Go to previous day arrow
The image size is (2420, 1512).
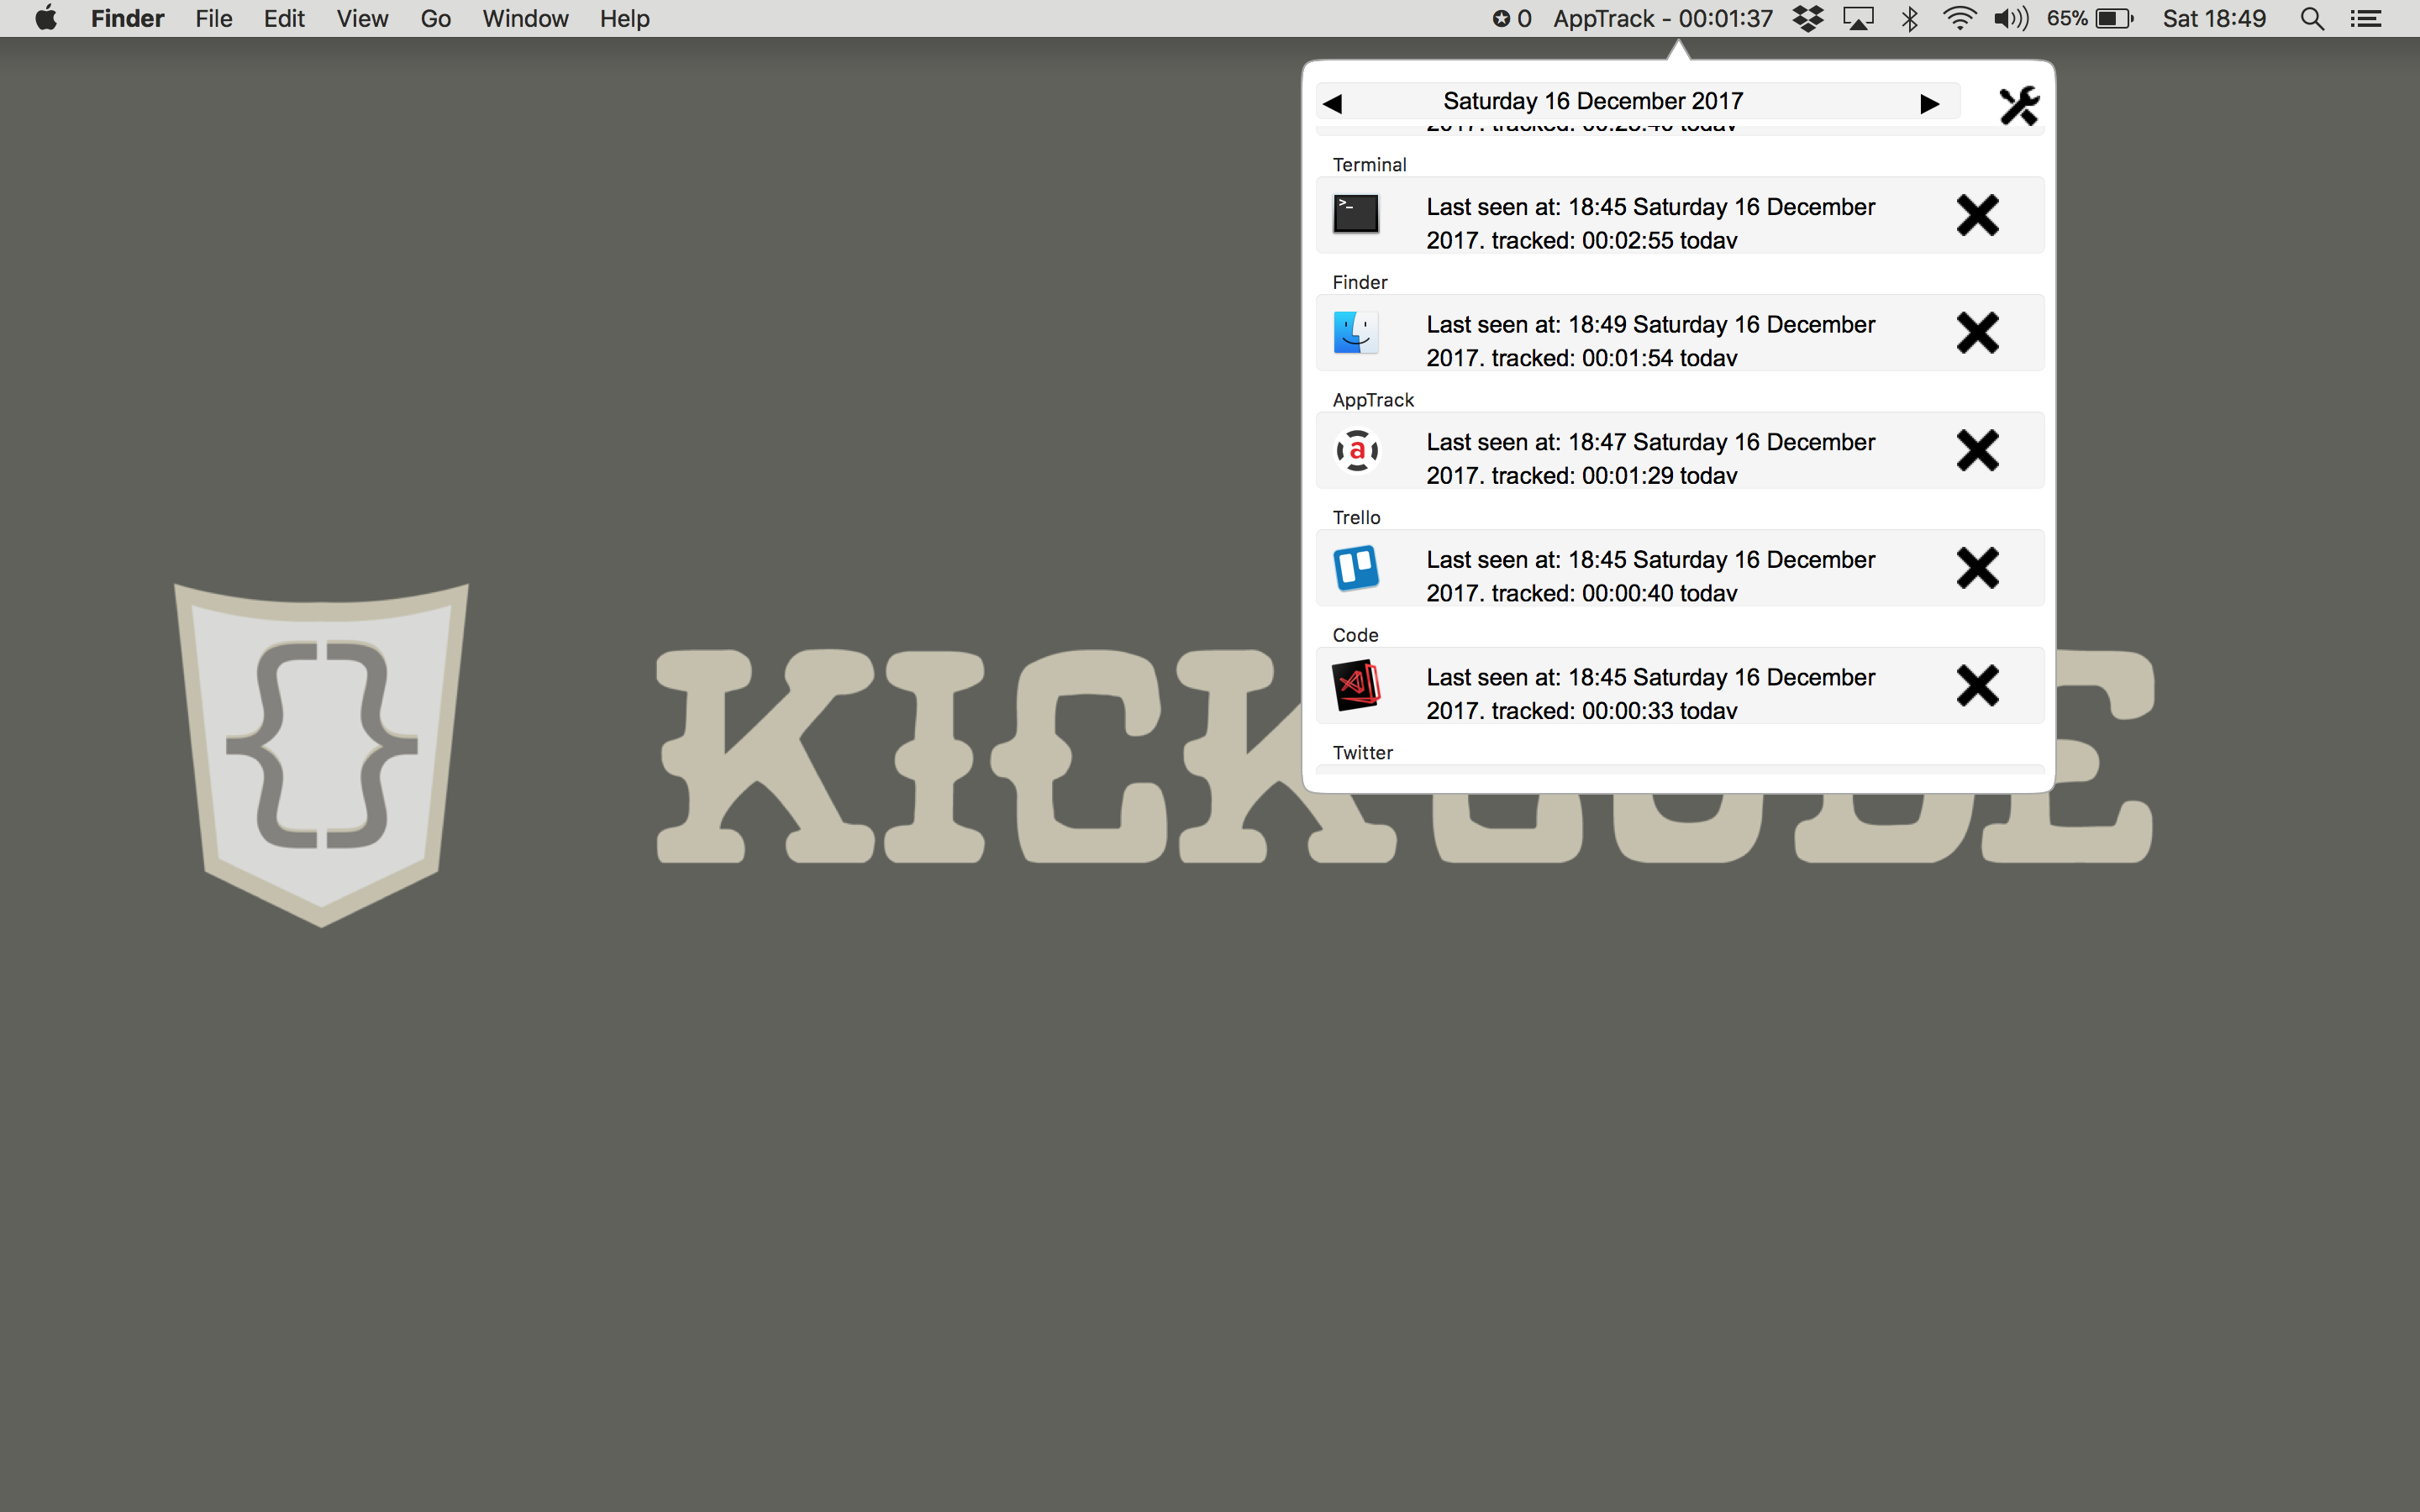(1333, 103)
